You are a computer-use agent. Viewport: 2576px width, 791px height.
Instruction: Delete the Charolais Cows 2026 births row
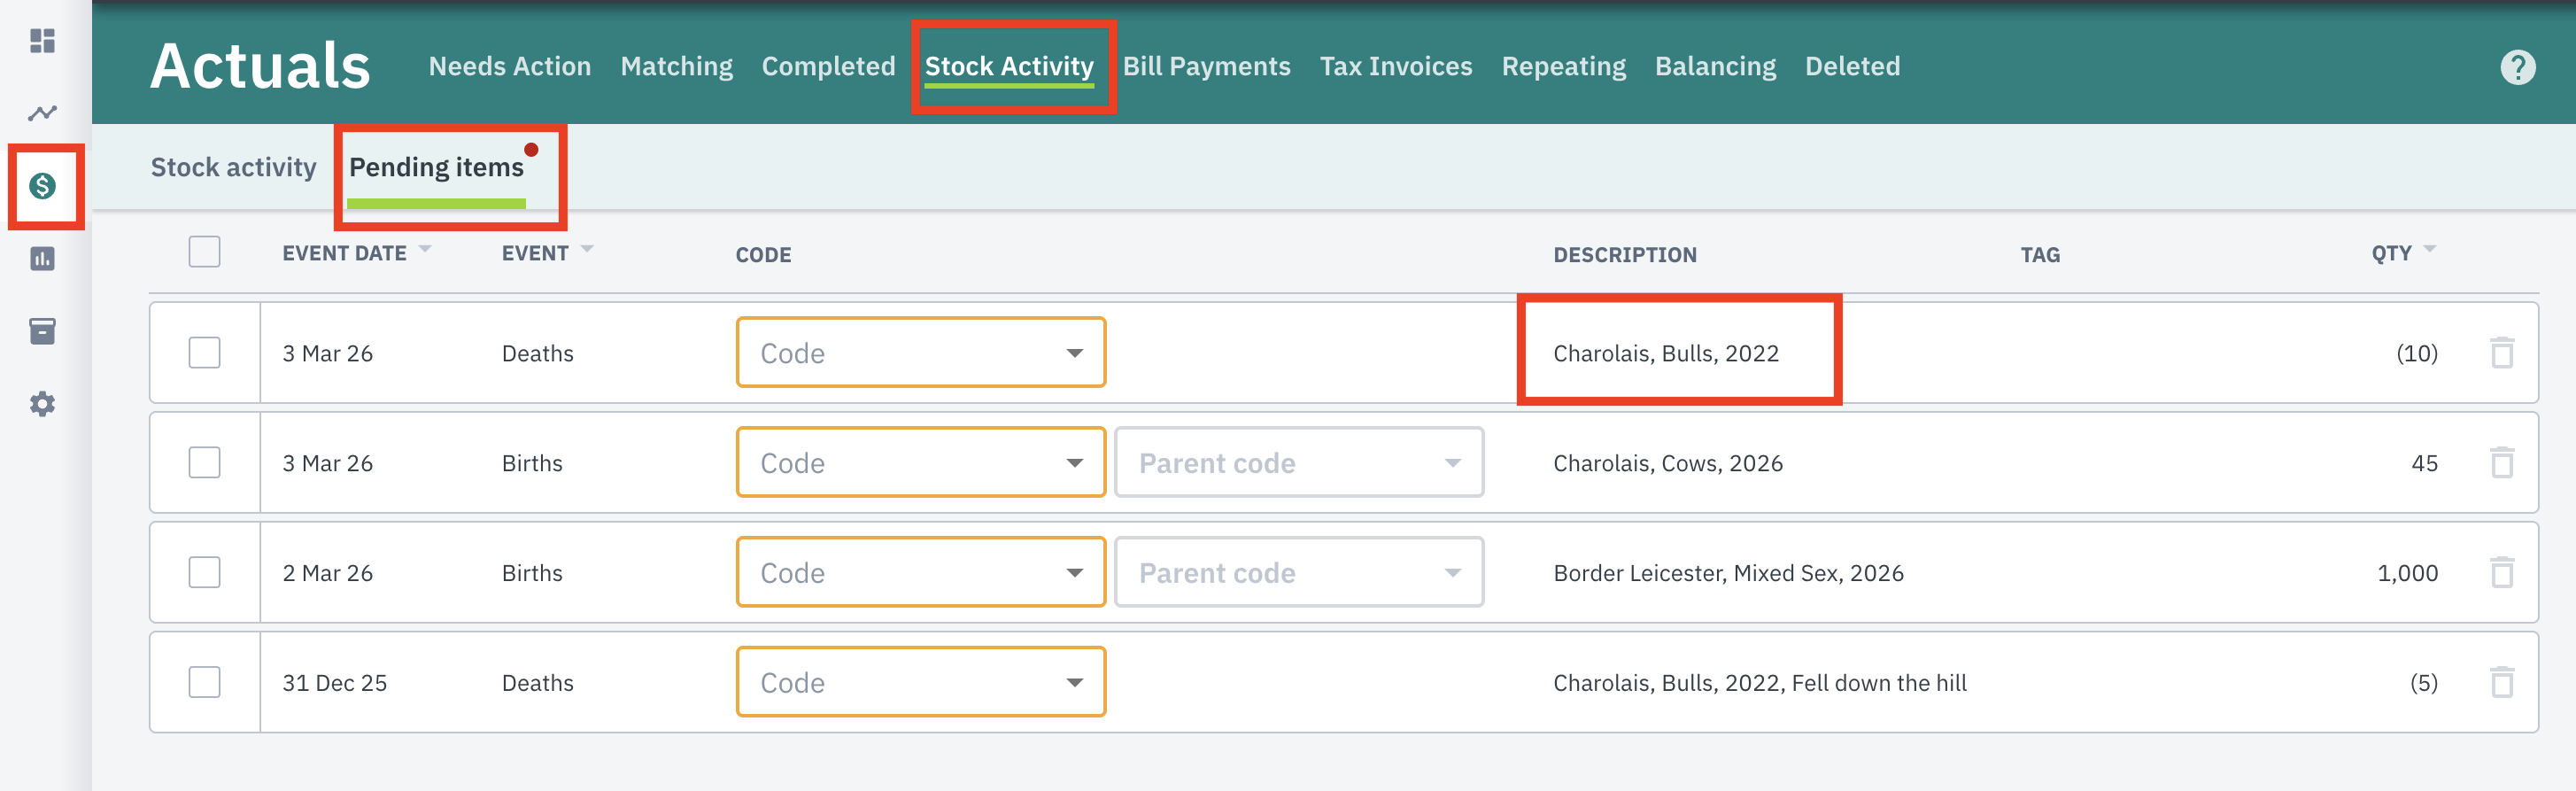(x=2501, y=462)
